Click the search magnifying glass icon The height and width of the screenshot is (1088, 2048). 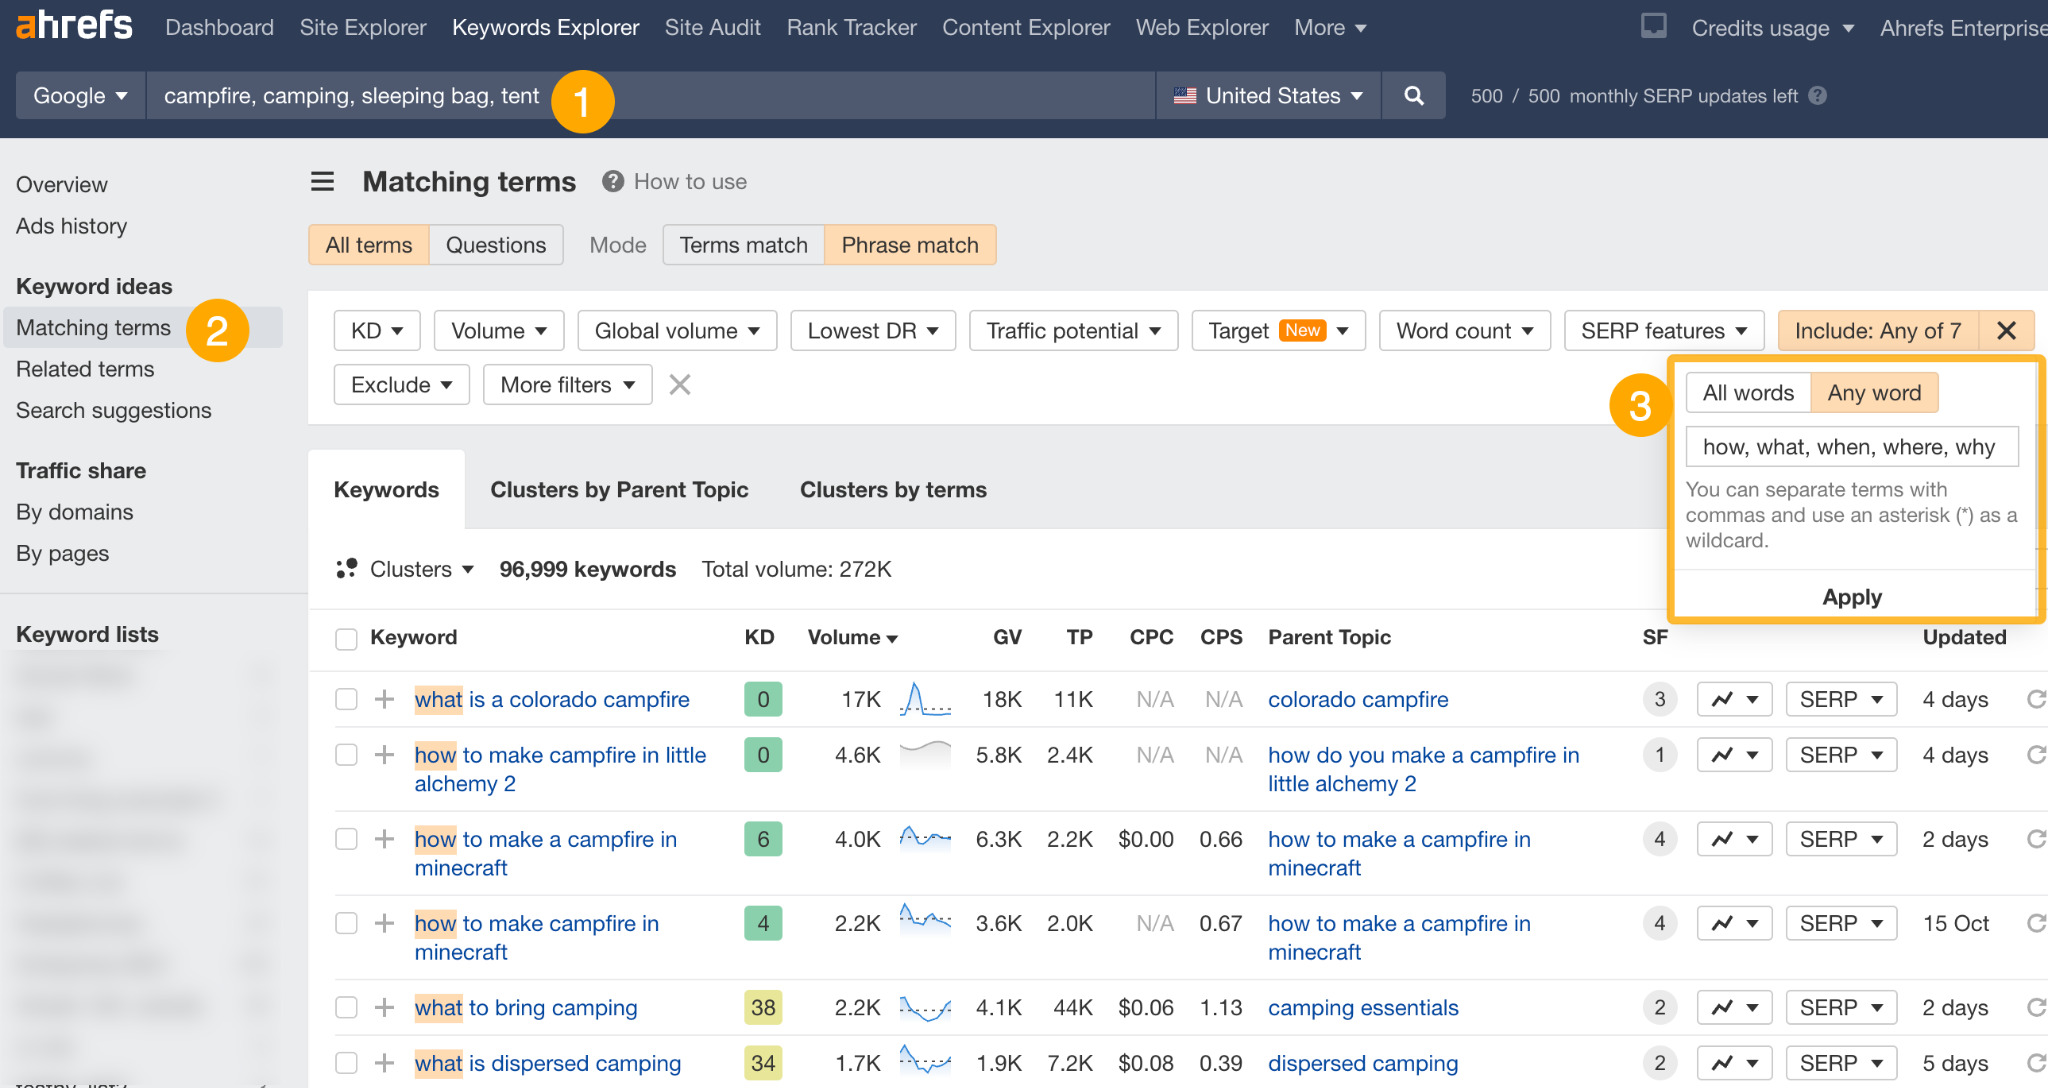coord(1414,95)
